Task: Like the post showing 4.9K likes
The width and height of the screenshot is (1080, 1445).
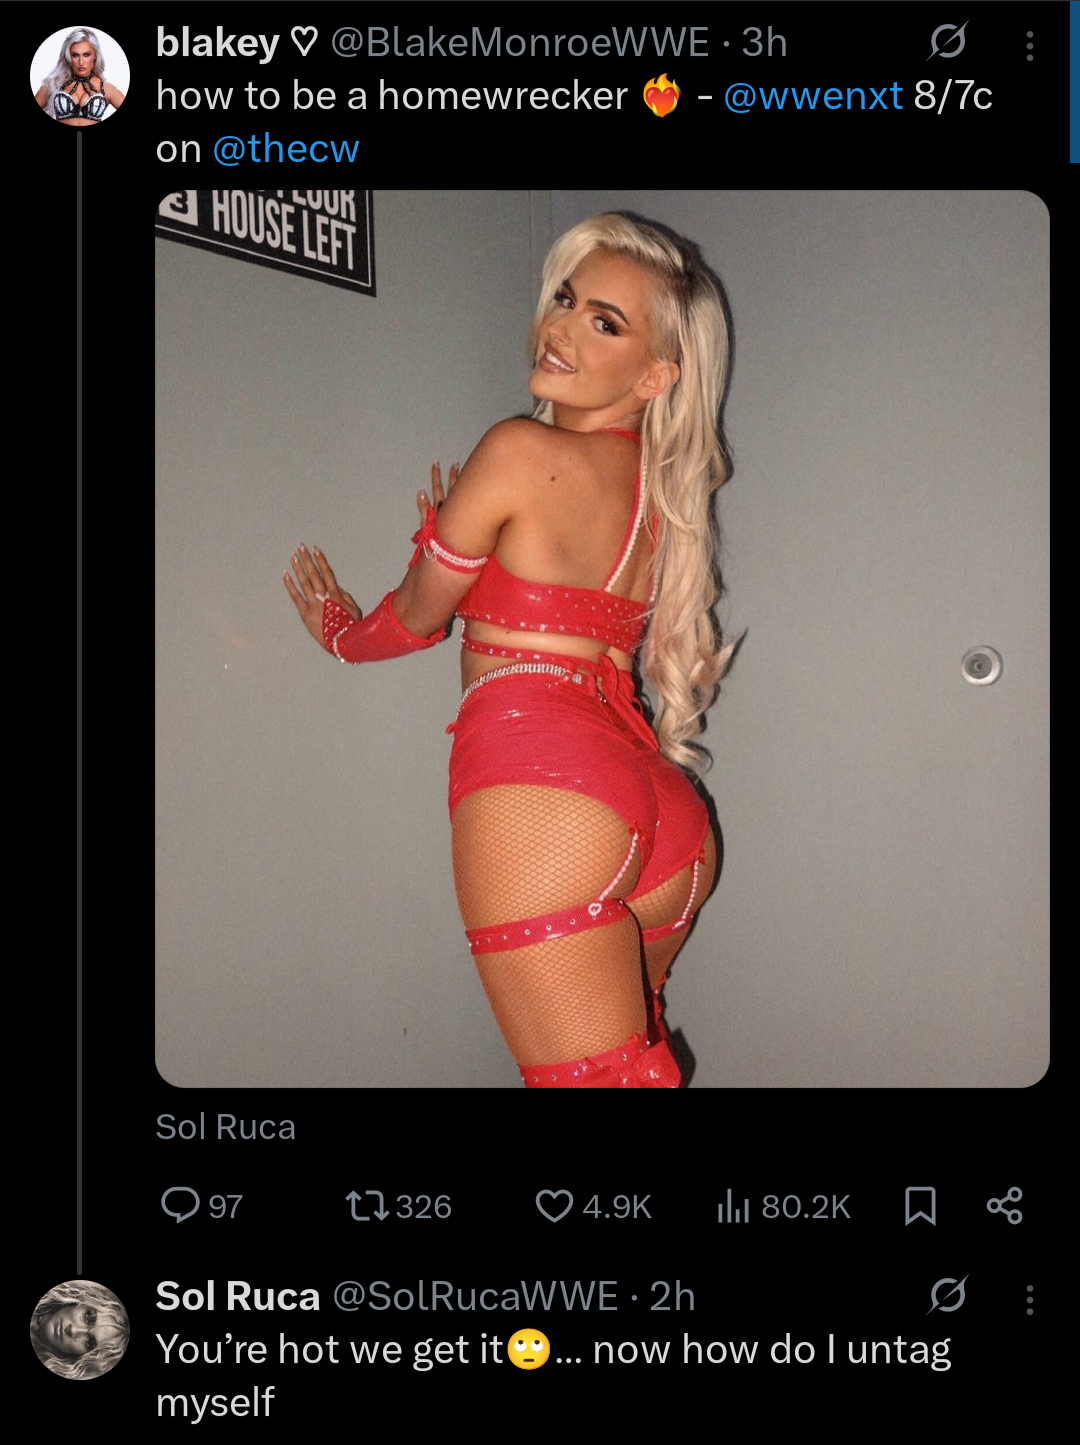Action: (x=593, y=1206)
